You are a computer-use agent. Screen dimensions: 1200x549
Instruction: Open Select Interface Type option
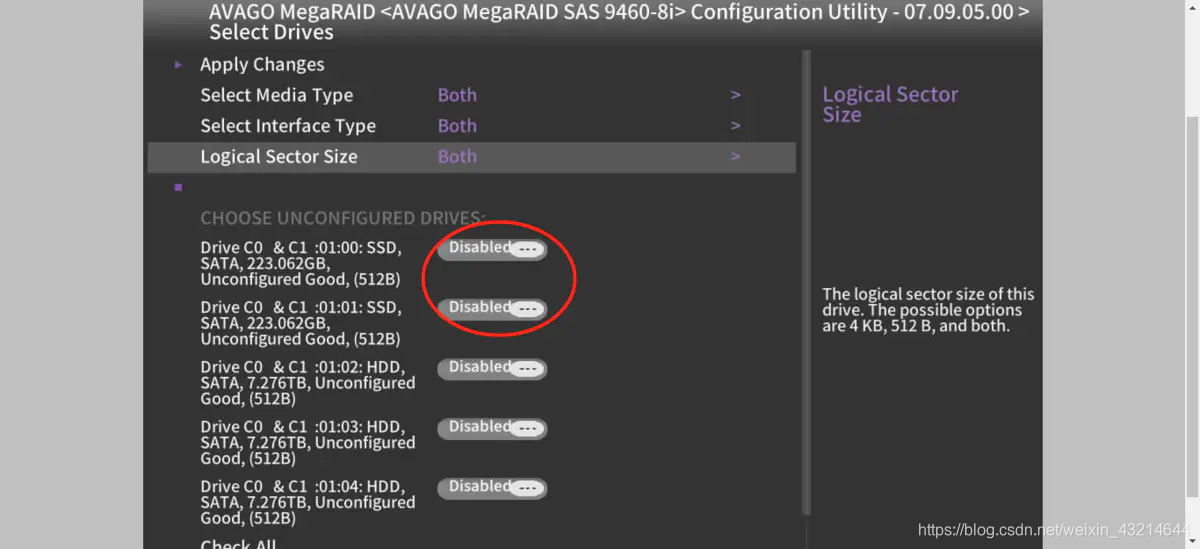click(x=288, y=126)
